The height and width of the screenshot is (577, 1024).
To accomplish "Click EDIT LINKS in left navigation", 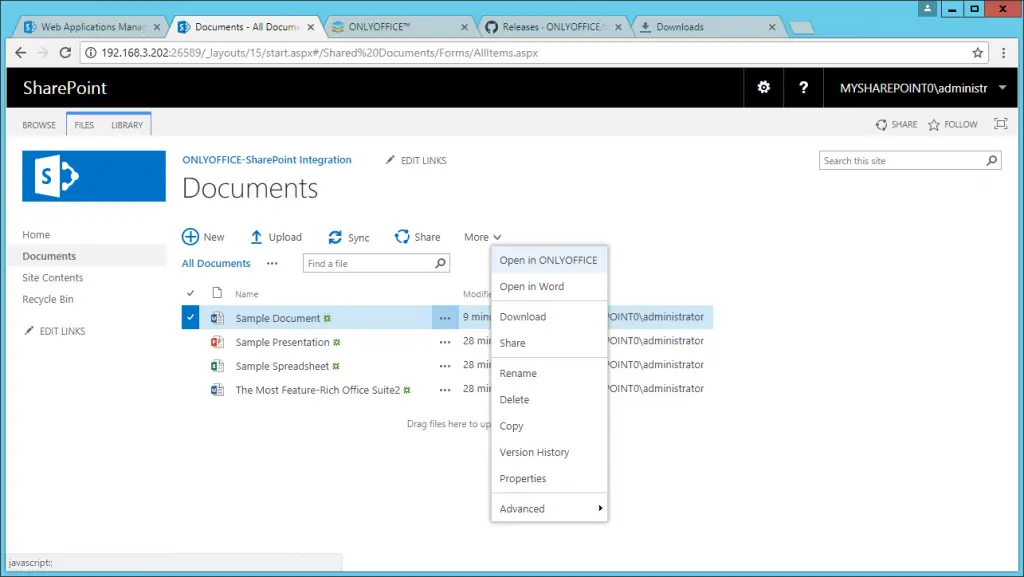I will [x=55, y=331].
